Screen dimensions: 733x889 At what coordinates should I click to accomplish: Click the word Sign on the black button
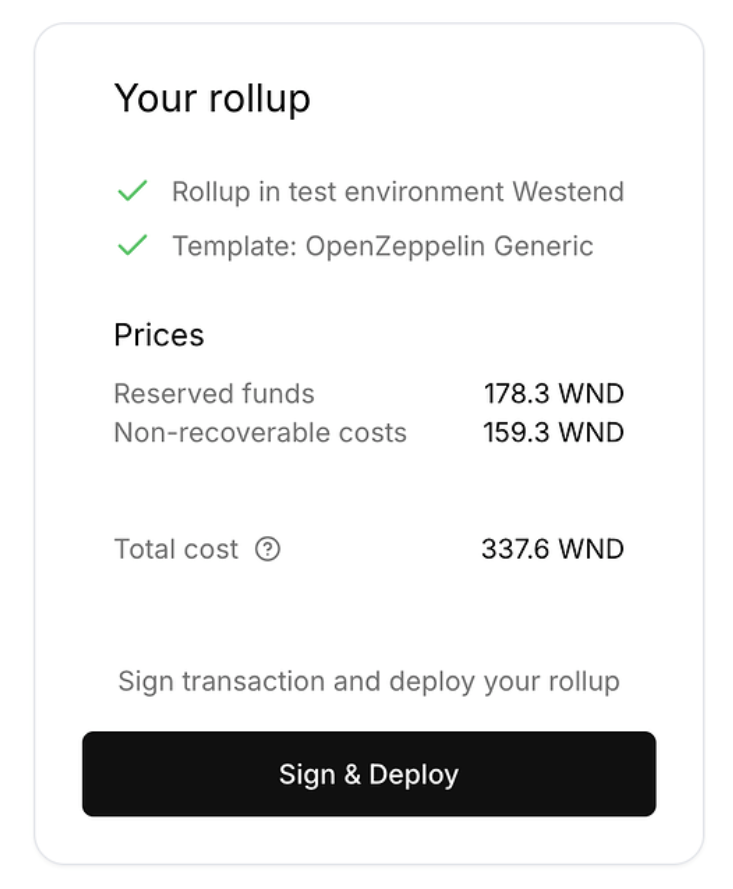pyautogui.click(x=307, y=775)
